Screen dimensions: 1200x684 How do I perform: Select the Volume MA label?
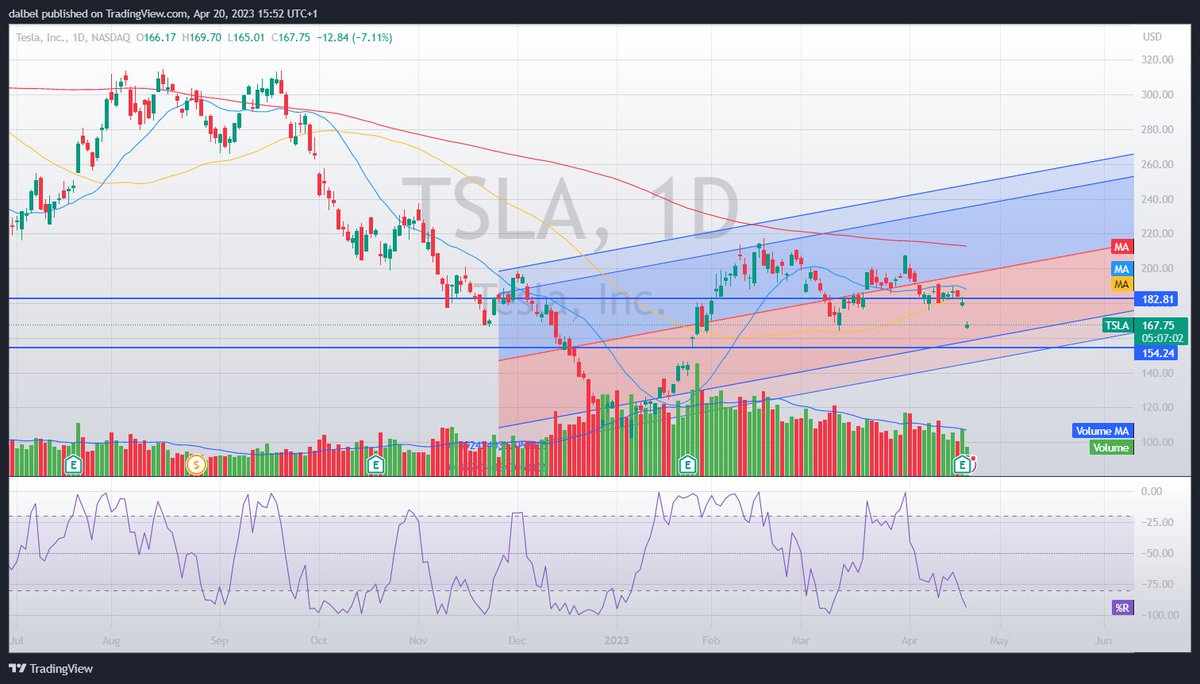pos(1102,431)
